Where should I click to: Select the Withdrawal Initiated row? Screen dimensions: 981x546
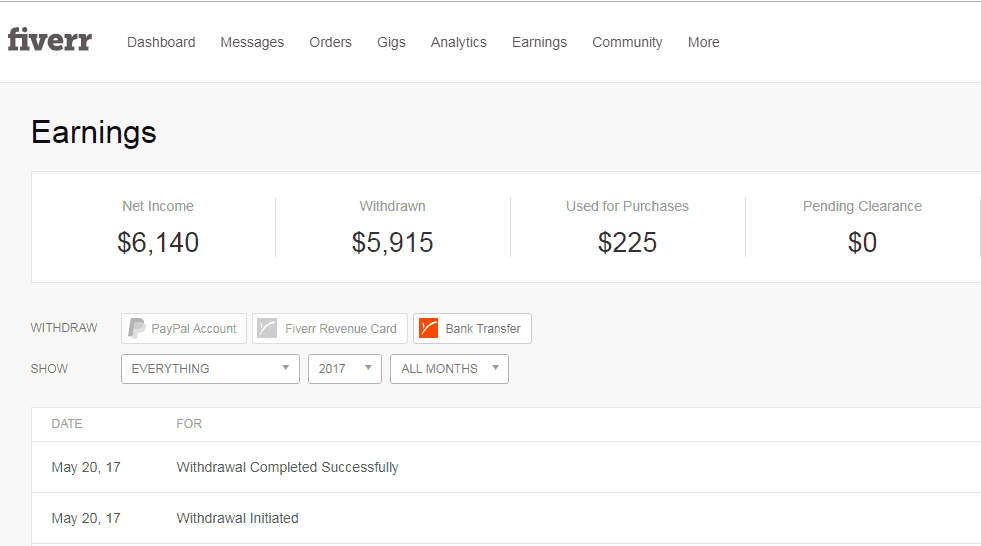[506, 518]
